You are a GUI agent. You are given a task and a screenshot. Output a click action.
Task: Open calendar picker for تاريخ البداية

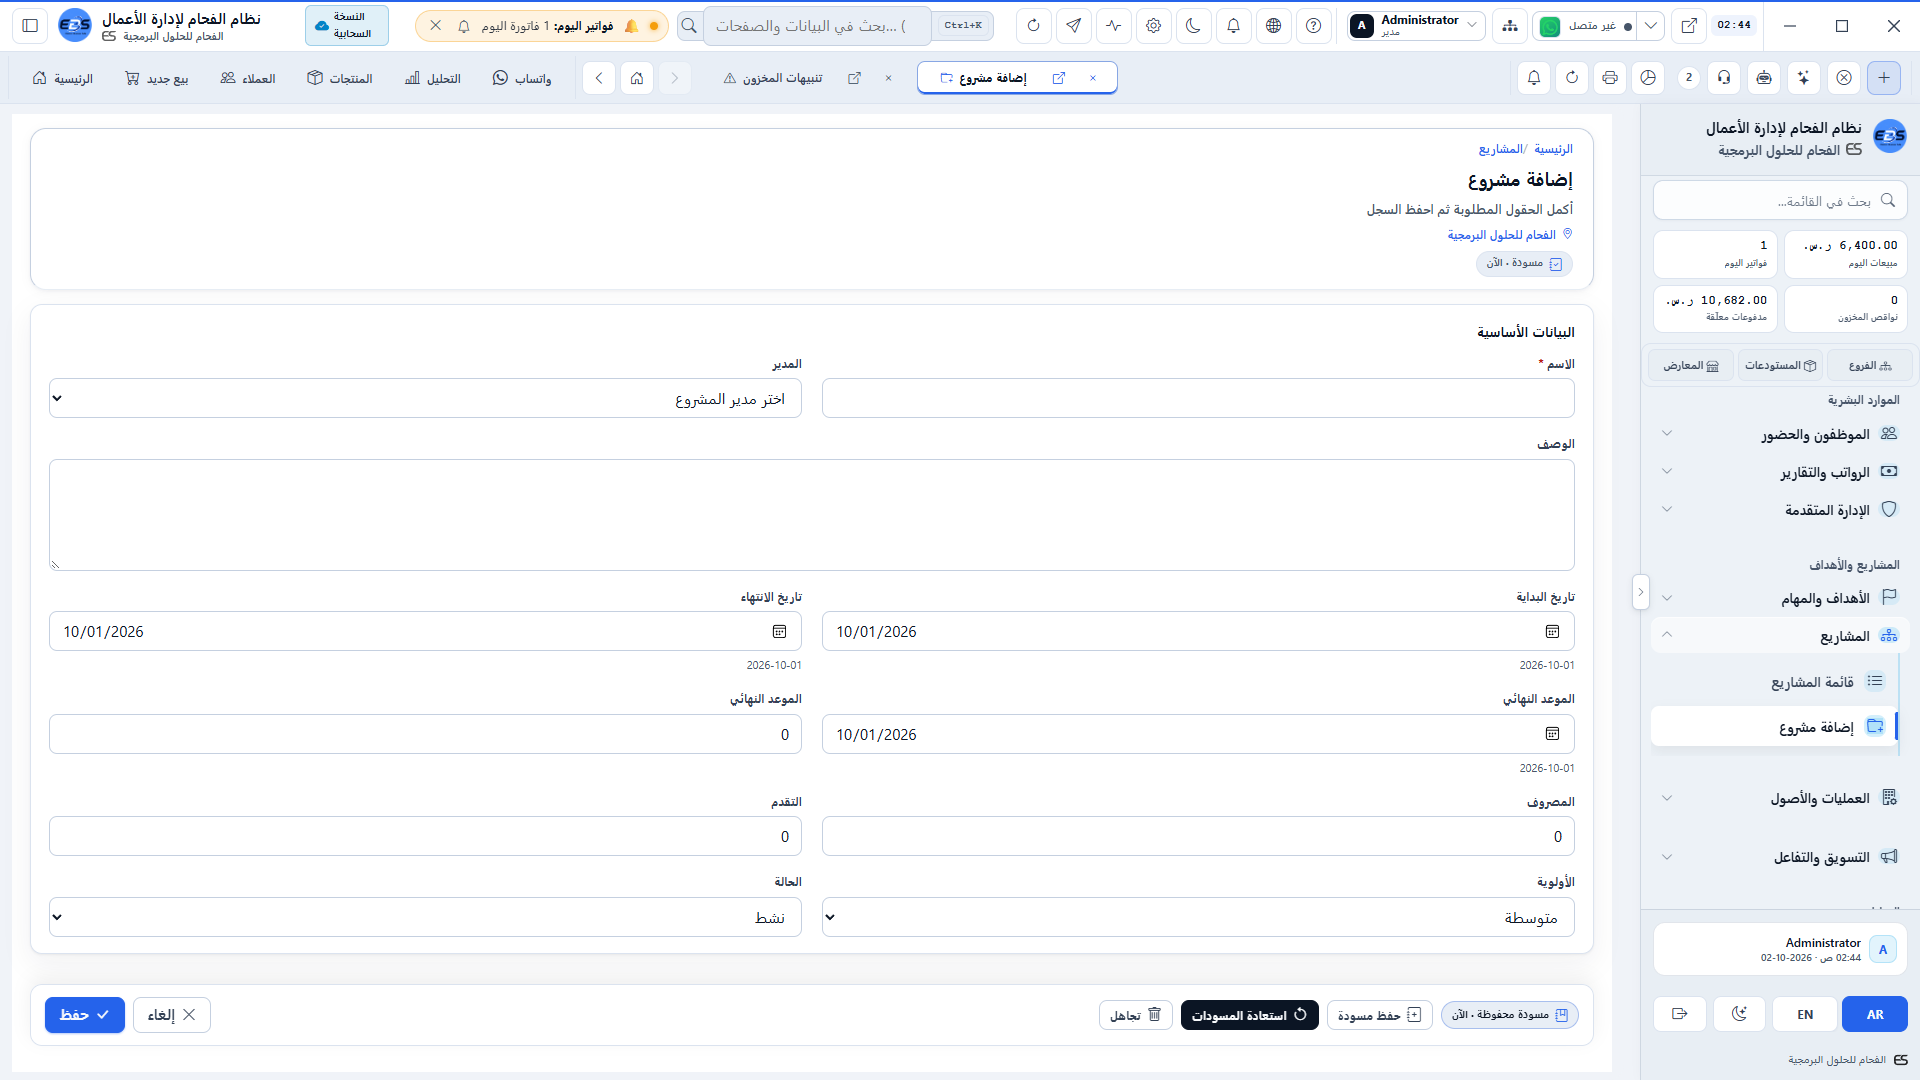1552,632
